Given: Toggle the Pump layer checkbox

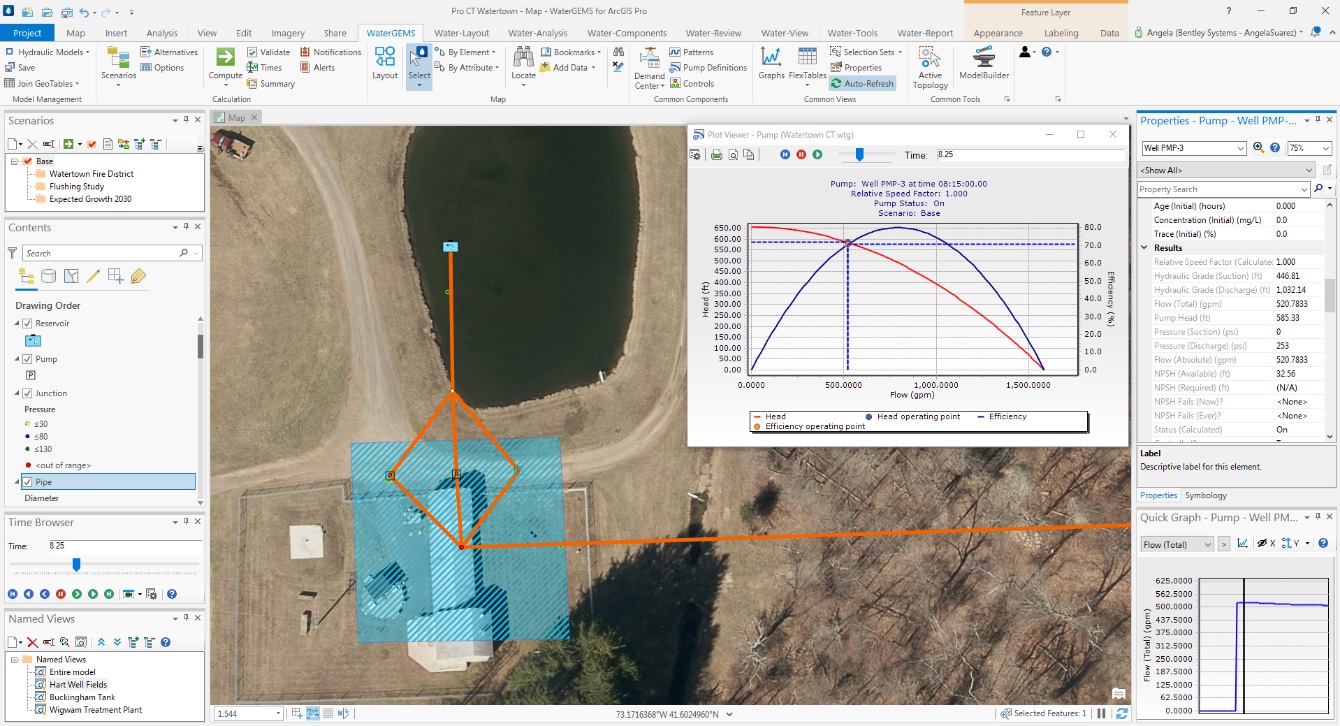Looking at the screenshot, I should tap(27, 359).
